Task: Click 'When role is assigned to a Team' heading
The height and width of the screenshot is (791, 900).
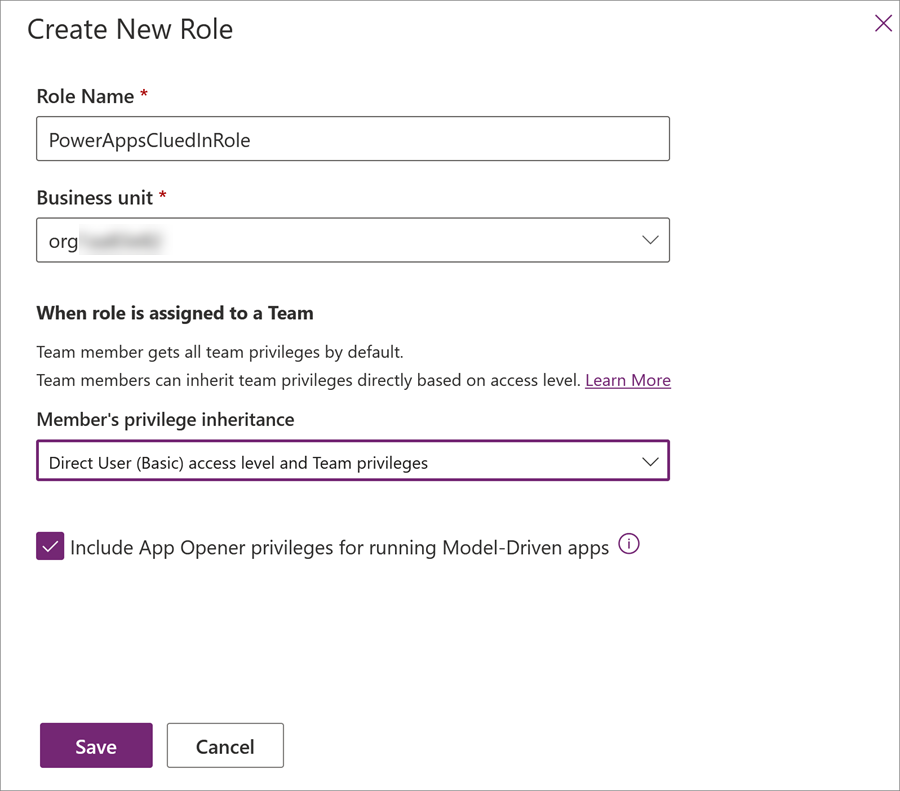Action: point(175,313)
